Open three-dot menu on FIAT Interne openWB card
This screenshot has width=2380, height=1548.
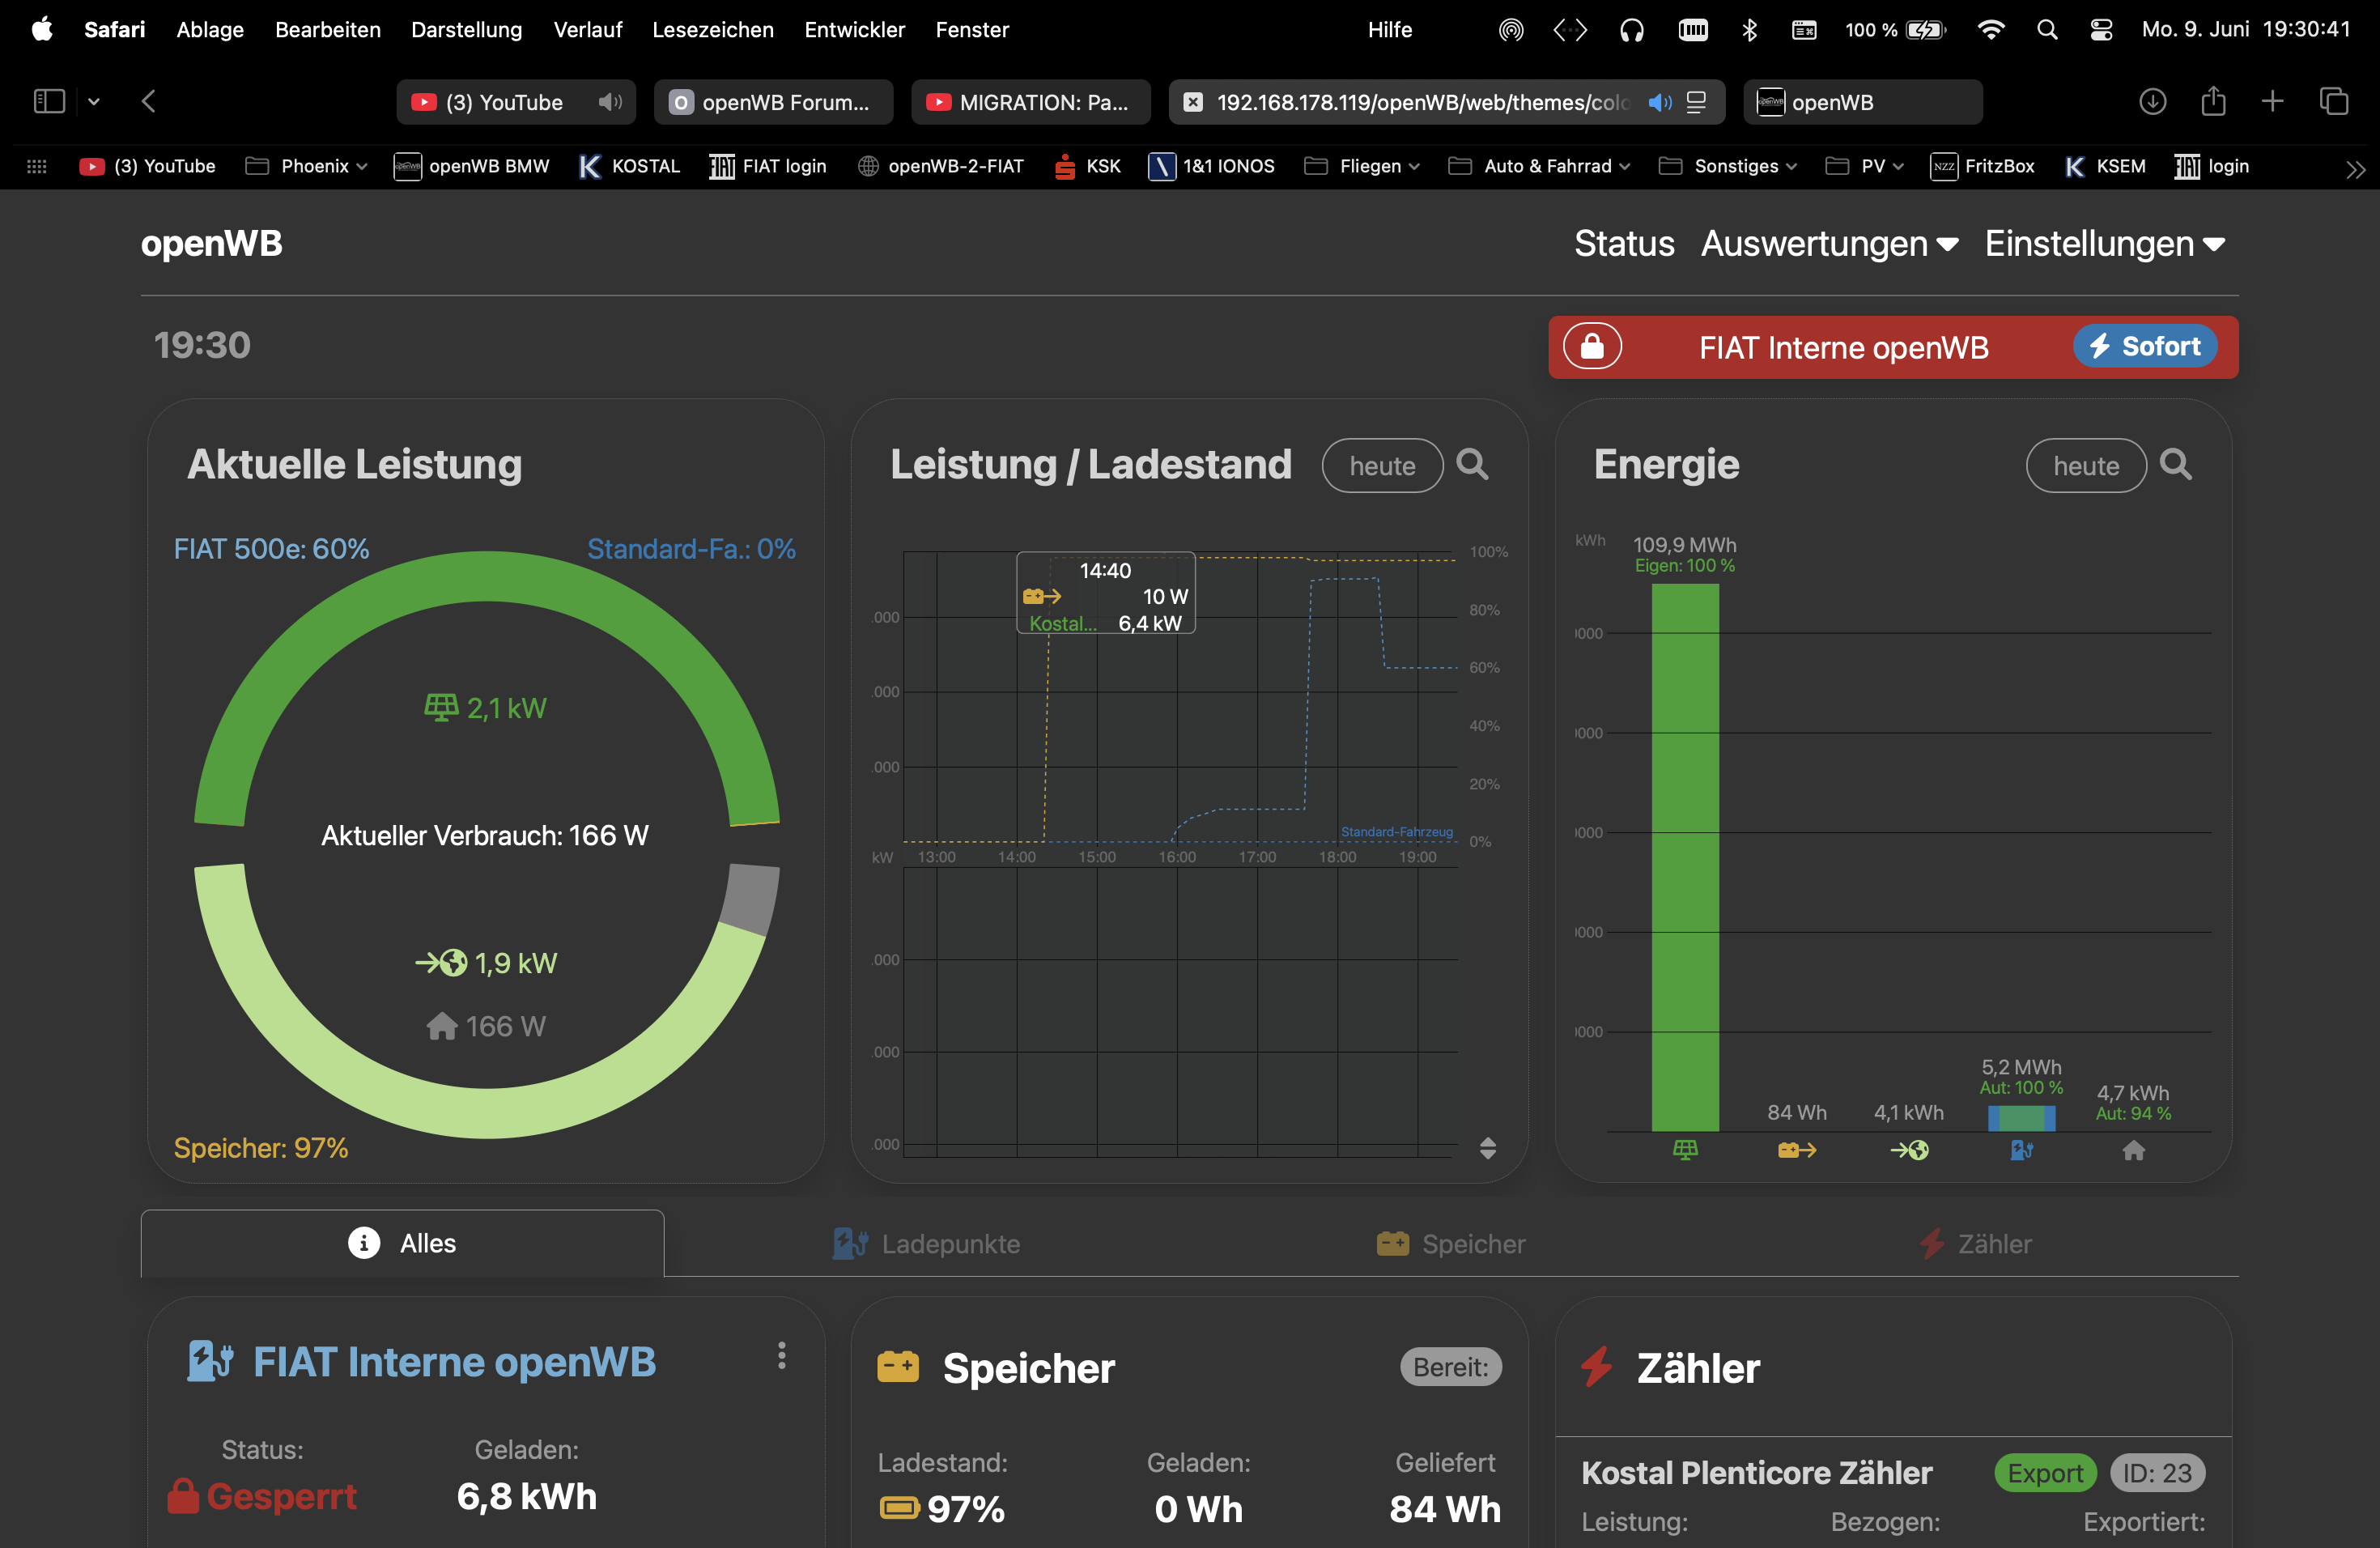pos(782,1355)
